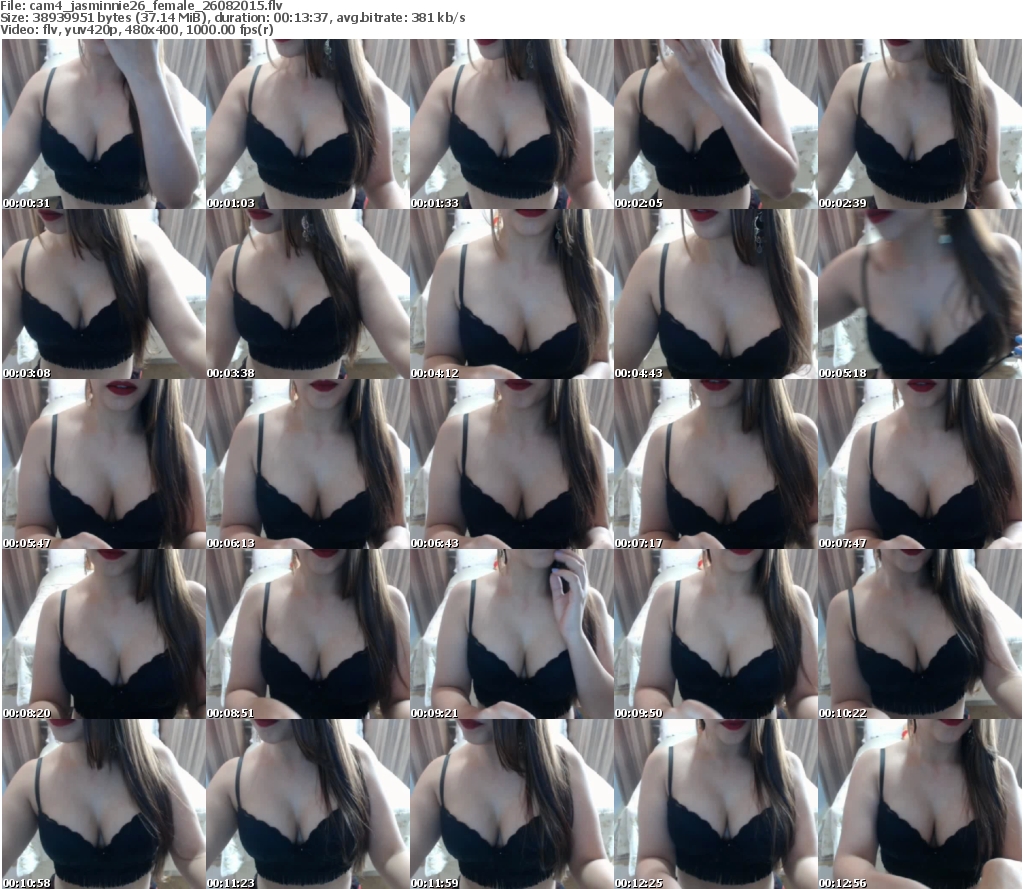
Task: Pick the thumbnail labeled 00:04:12
Action: (511, 294)
